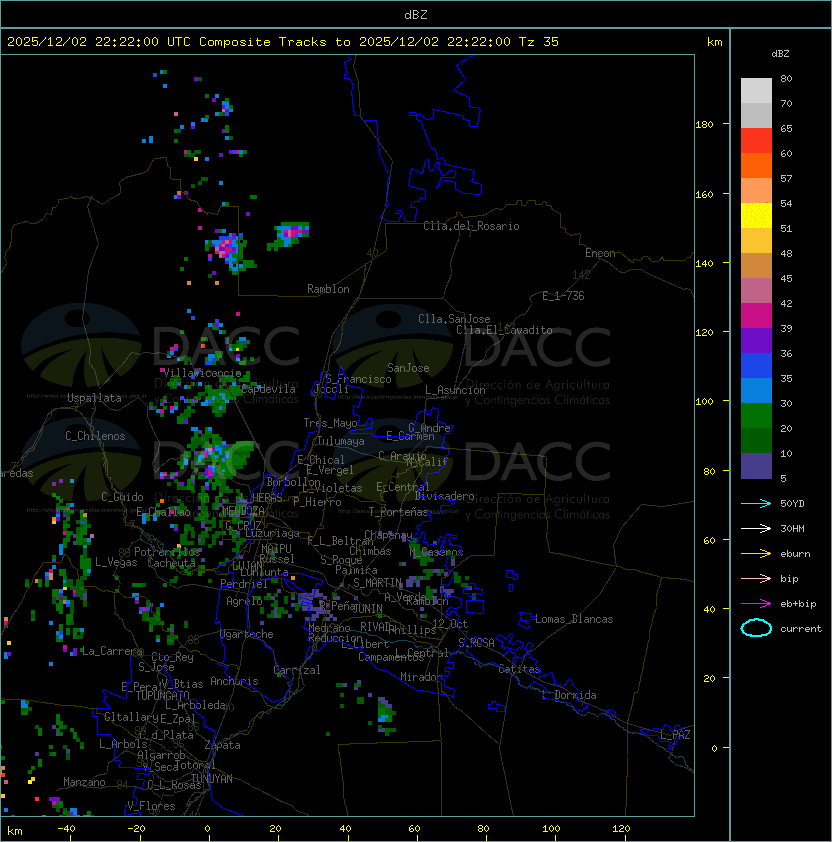The image size is (832, 842).
Task: Click the '42' value on dBZ scale
Action: (x=786, y=303)
